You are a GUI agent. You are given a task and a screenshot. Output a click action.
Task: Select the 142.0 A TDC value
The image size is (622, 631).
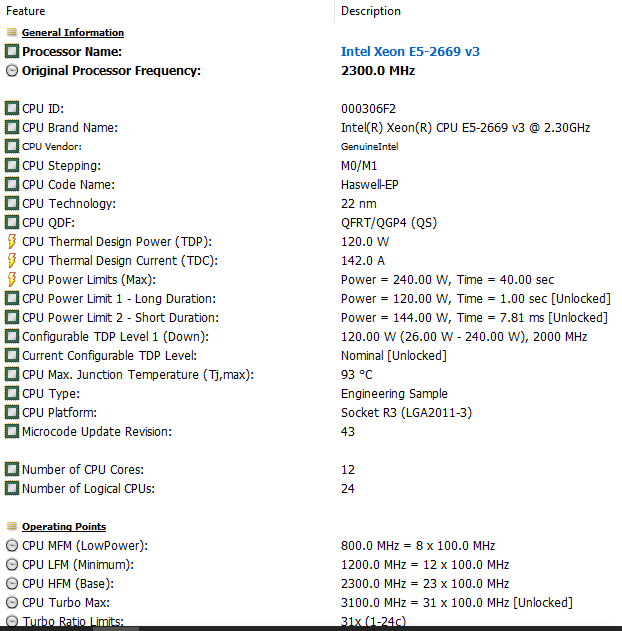pyautogui.click(x=362, y=261)
